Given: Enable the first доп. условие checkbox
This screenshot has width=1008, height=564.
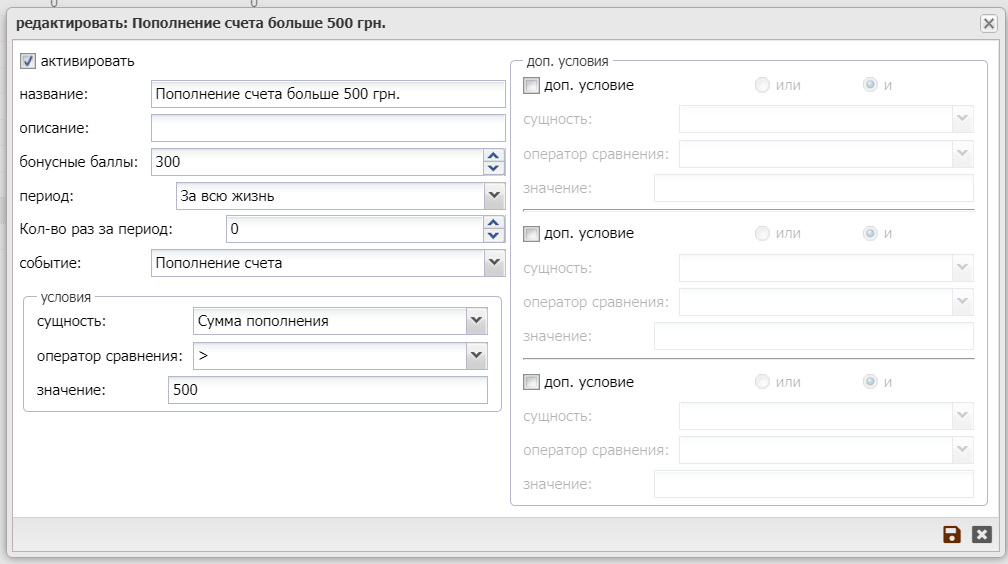Looking at the screenshot, I should pos(531,86).
